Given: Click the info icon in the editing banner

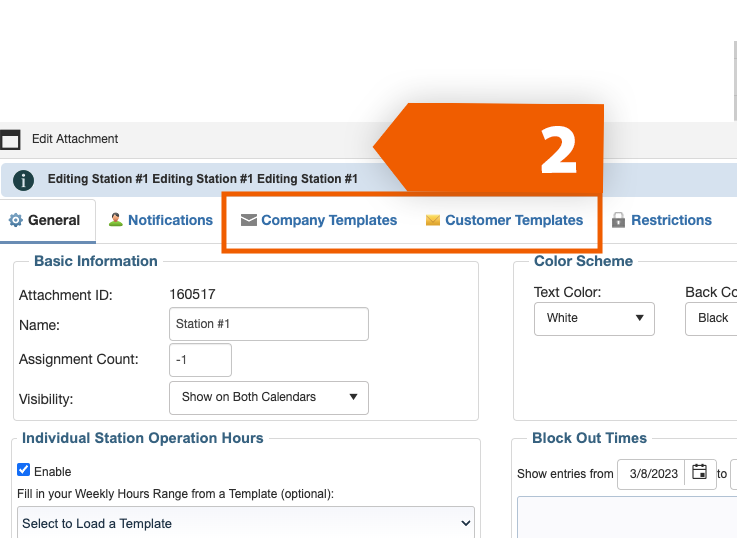Looking at the screenshot, I should pos(23,180).
